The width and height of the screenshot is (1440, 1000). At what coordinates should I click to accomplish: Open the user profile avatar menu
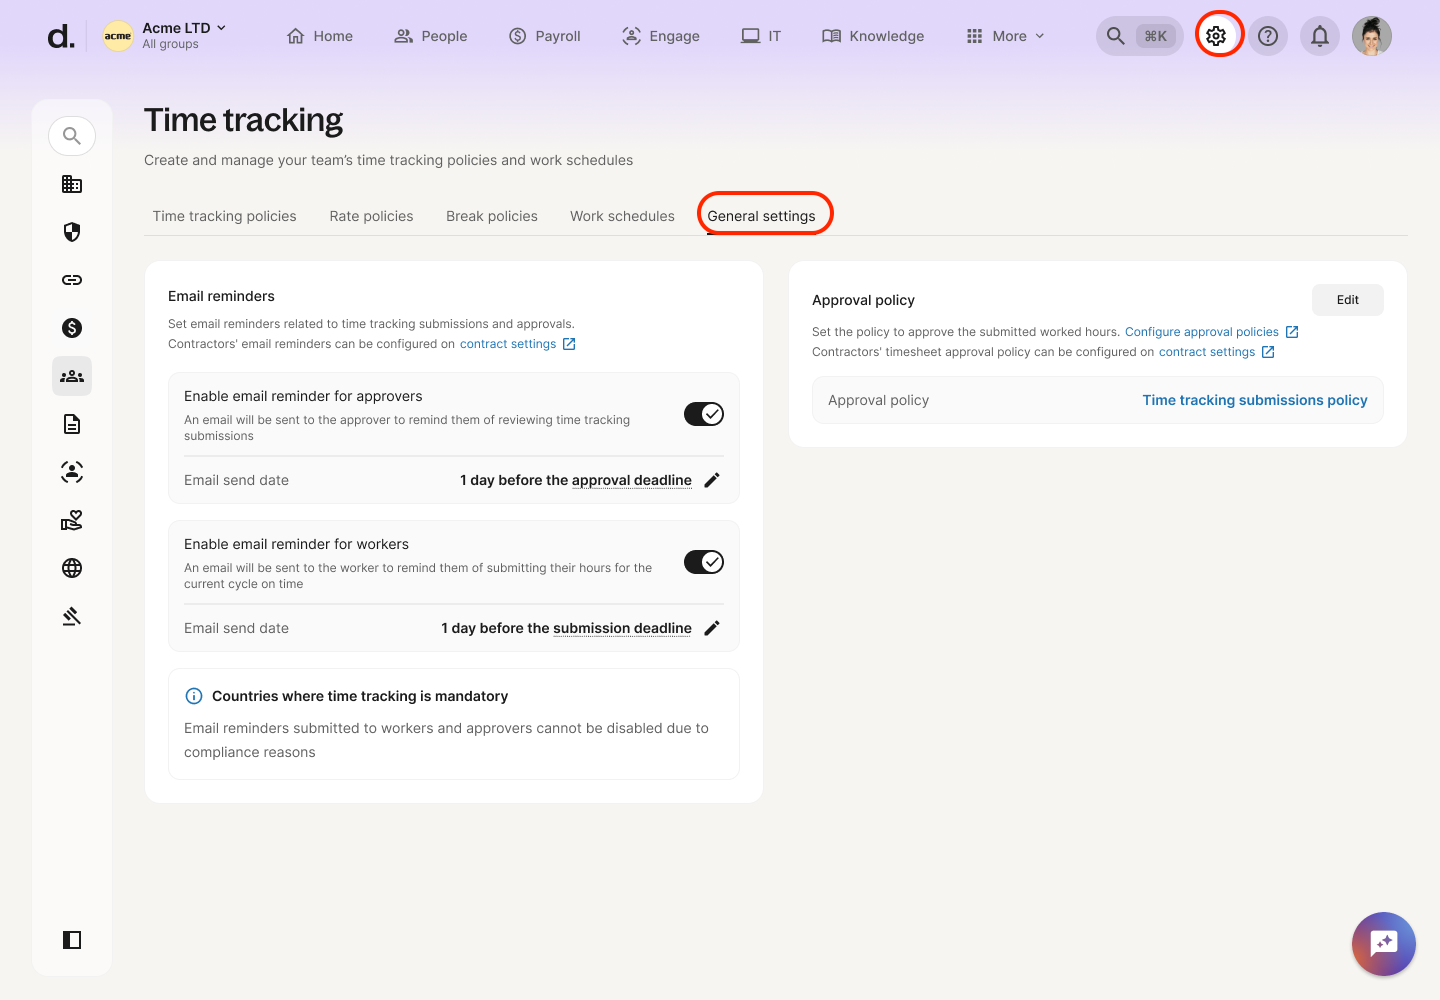[1372, 36]
